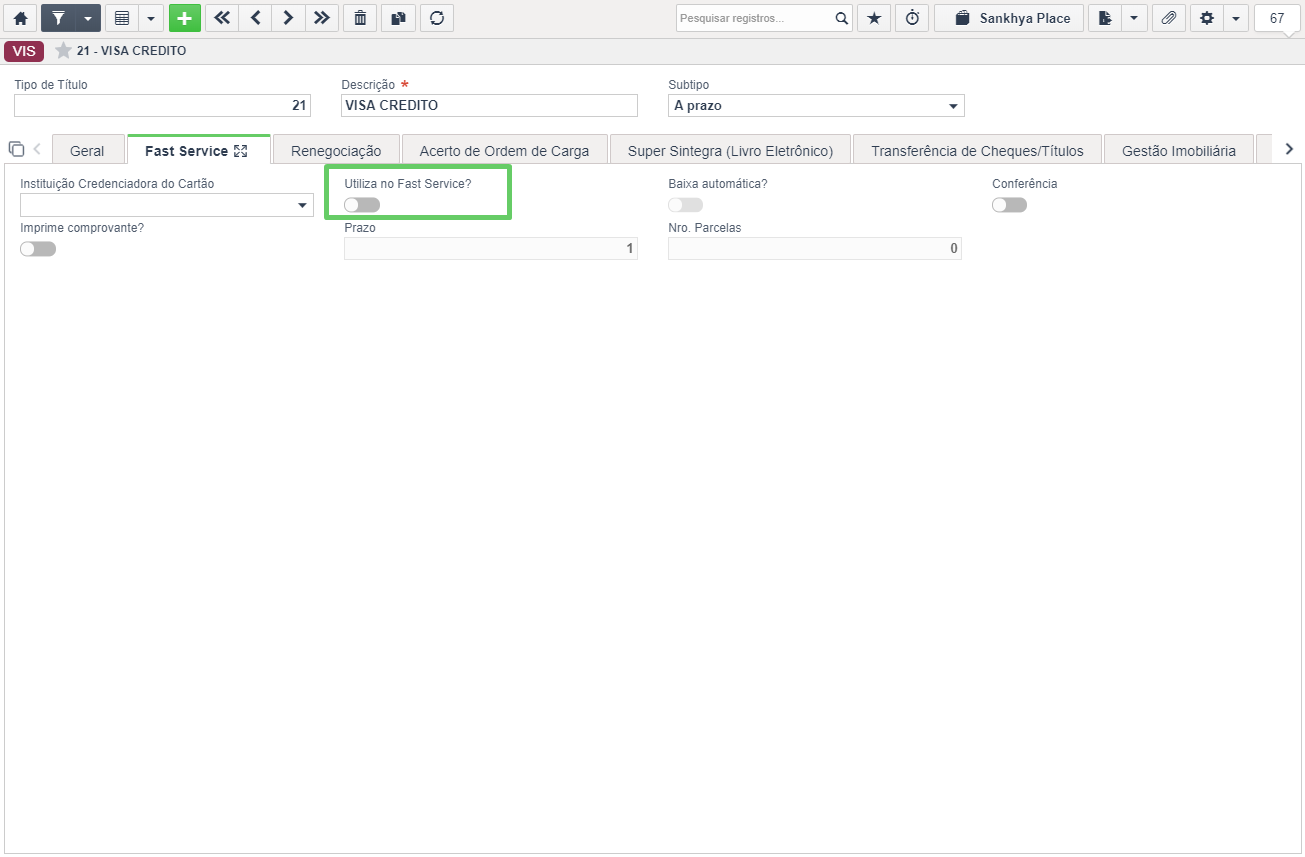Image resolution: width=1305 pixels, height=857 pixels.
Task: Switch to Transferência de Cheques/Títulos tab
Action: pyautogui.click(x=977, y=151)
